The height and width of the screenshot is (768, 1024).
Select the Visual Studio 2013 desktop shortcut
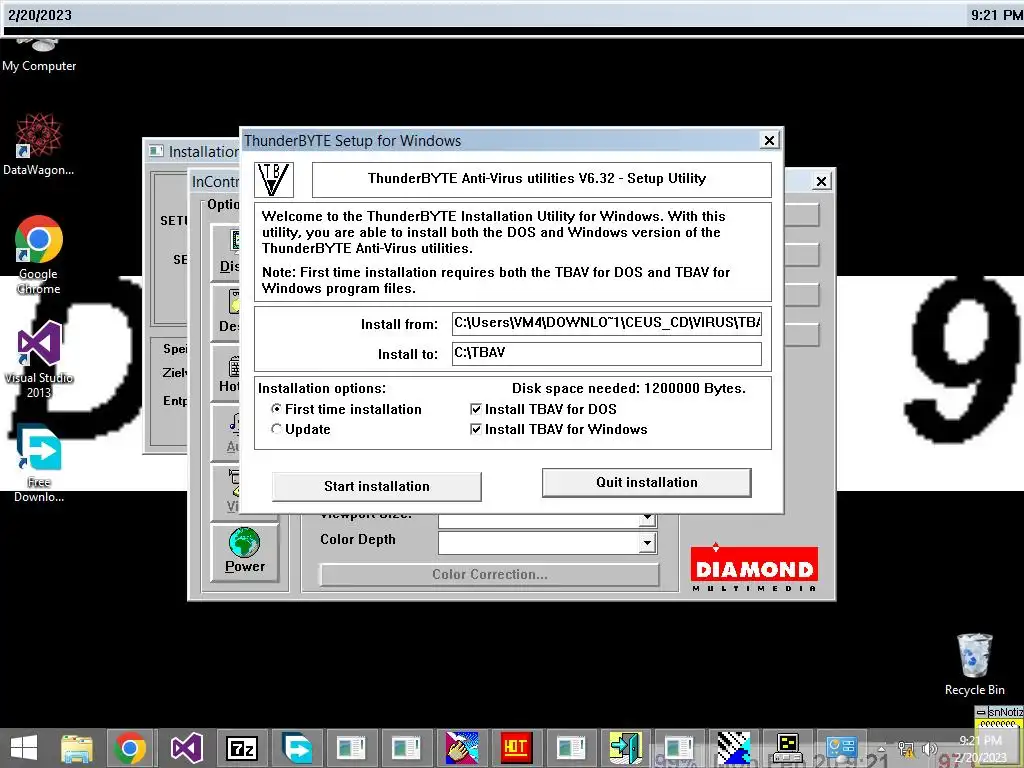tap(39, 359)
